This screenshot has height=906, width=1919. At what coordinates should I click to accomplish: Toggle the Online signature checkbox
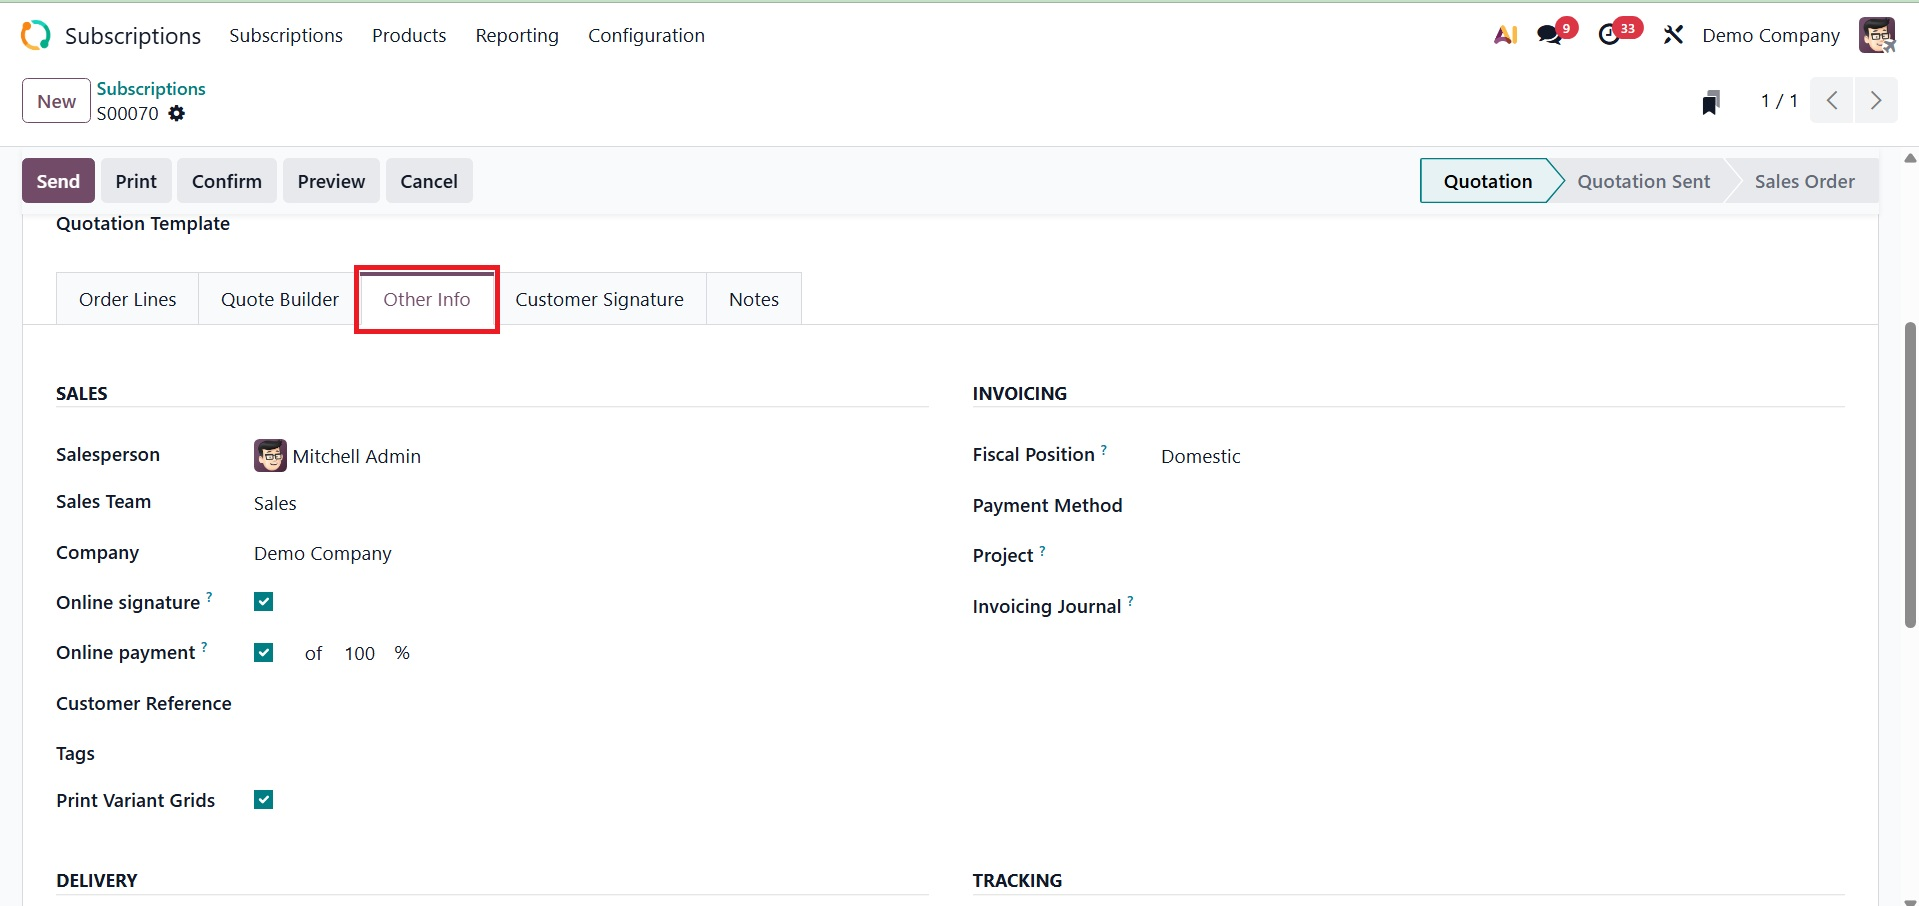(264, 602)
